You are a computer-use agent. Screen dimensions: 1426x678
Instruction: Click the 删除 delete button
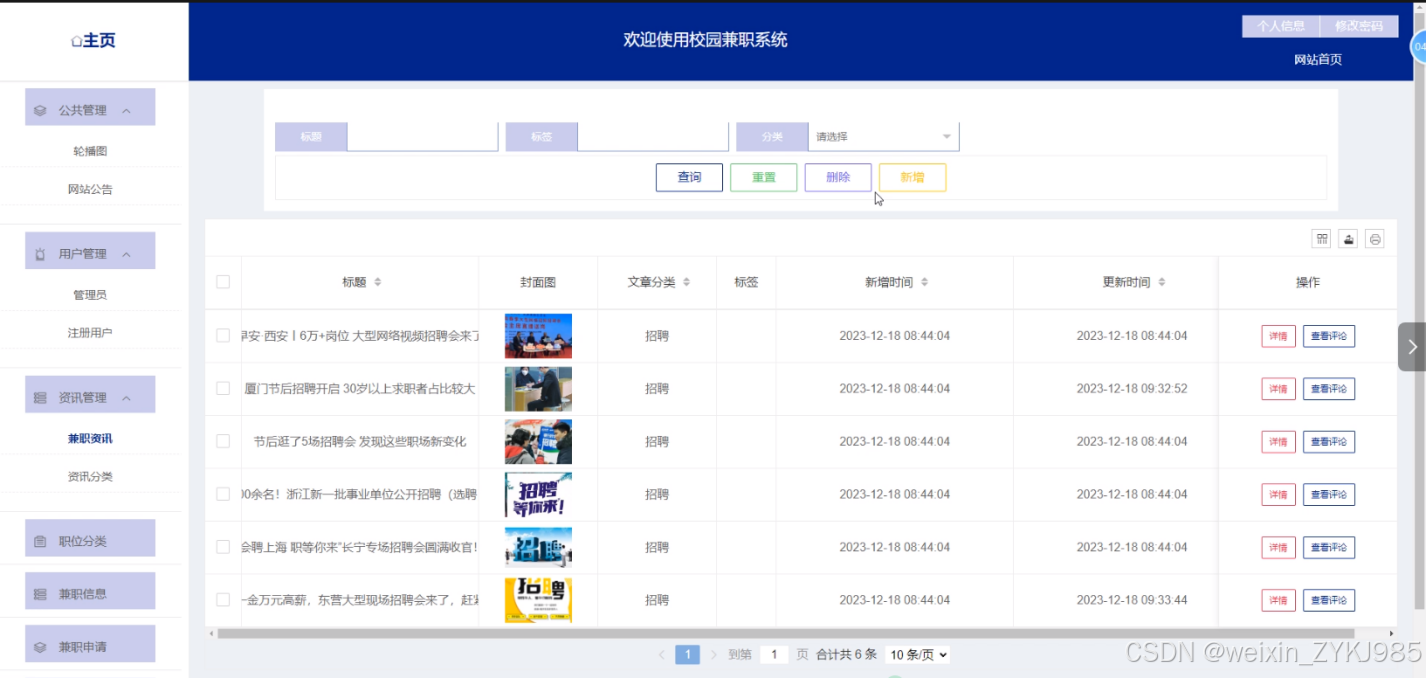click(838, 178)
